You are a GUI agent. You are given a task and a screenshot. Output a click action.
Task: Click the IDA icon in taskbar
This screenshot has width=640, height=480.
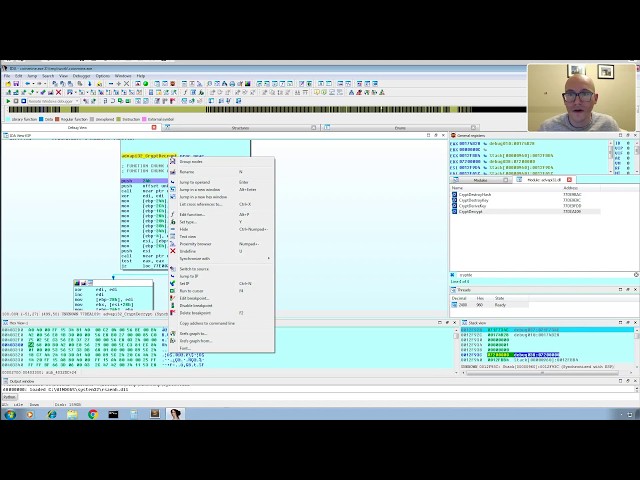coord(176,414)
